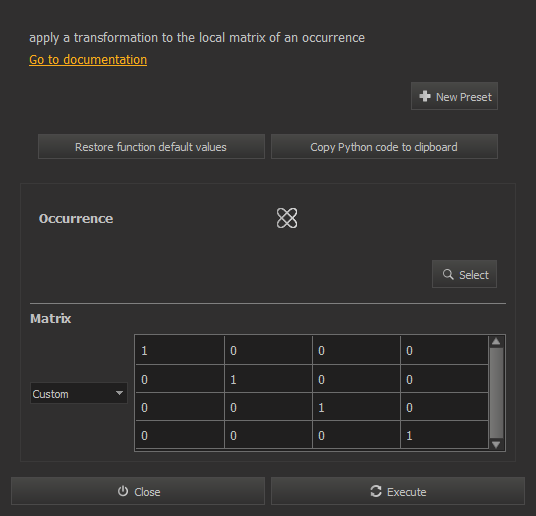Select the first row second column matrix cell
This screenshot has width=536, height=516.
268,350
